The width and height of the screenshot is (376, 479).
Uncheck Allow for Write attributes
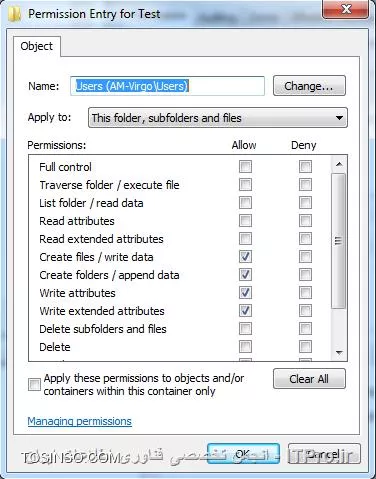click(x=245, y=293)
